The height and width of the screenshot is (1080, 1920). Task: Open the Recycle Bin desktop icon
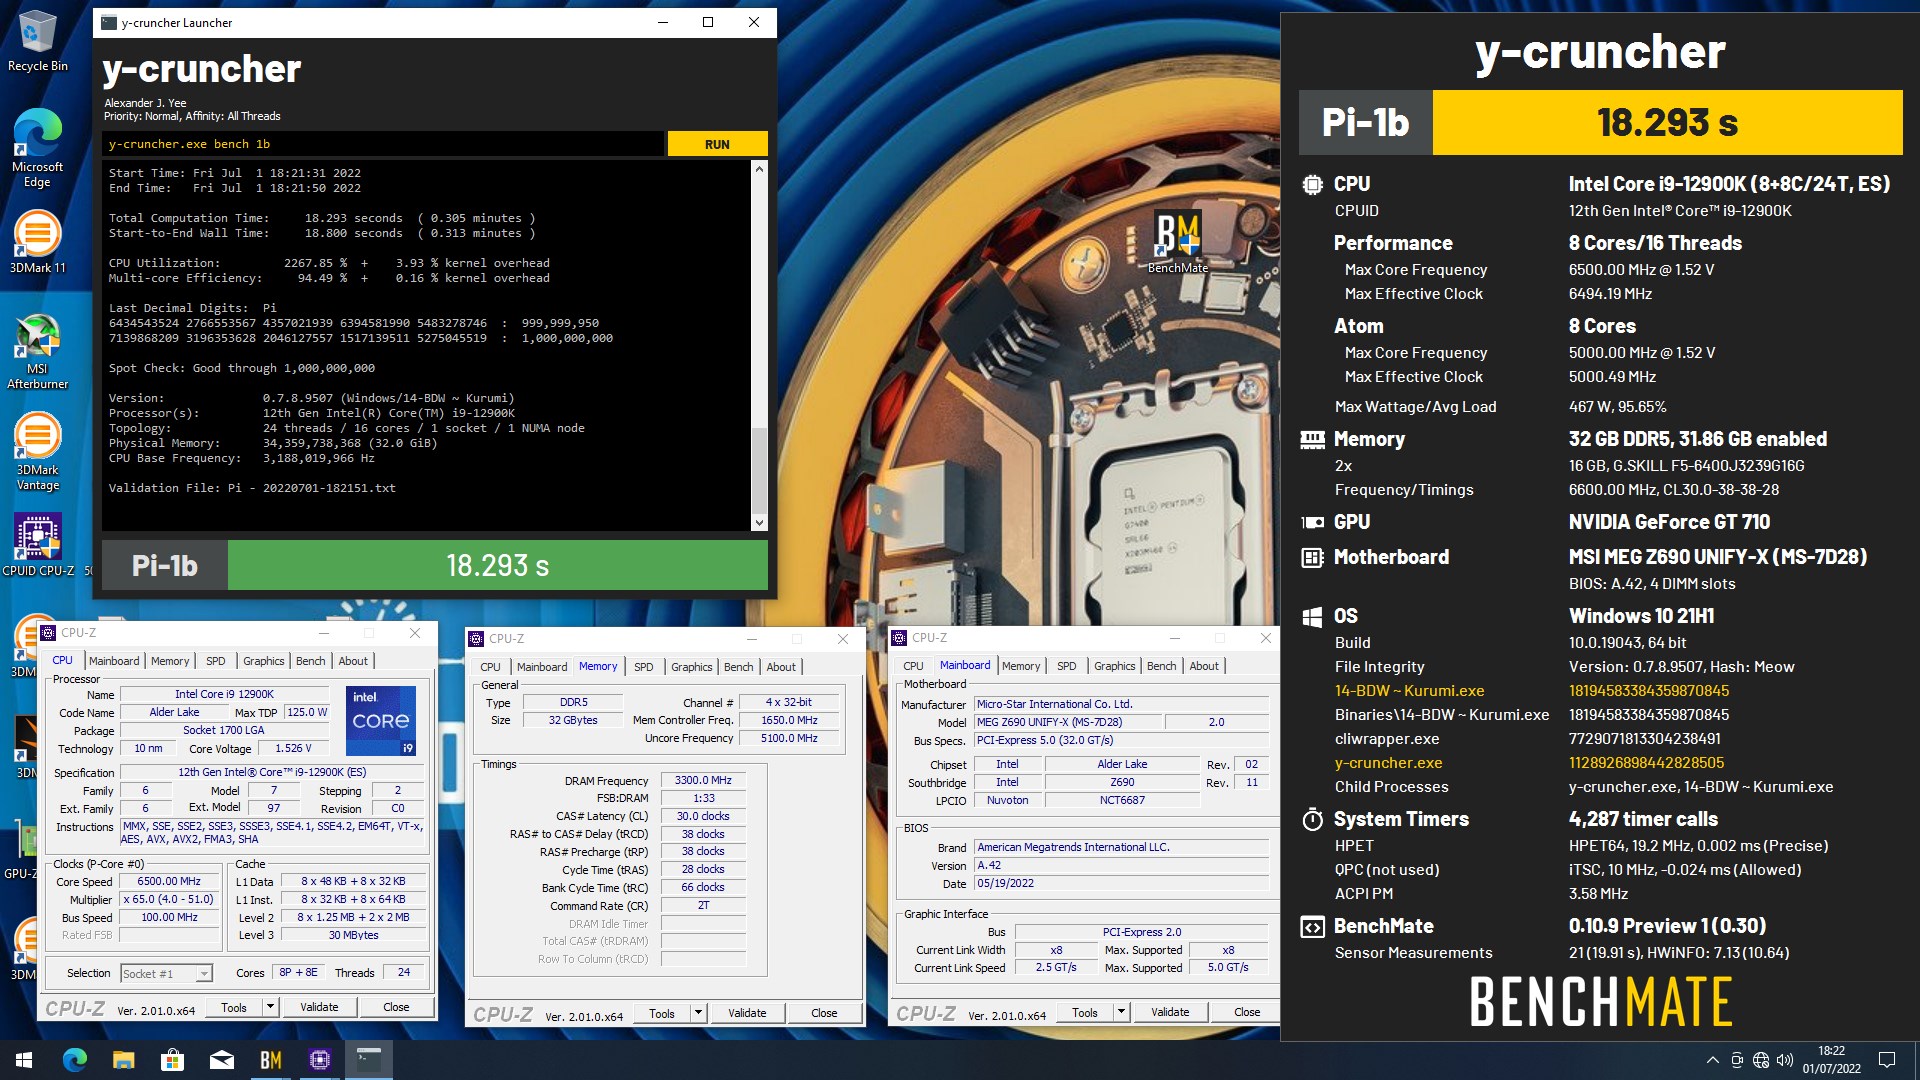(37, 42)
